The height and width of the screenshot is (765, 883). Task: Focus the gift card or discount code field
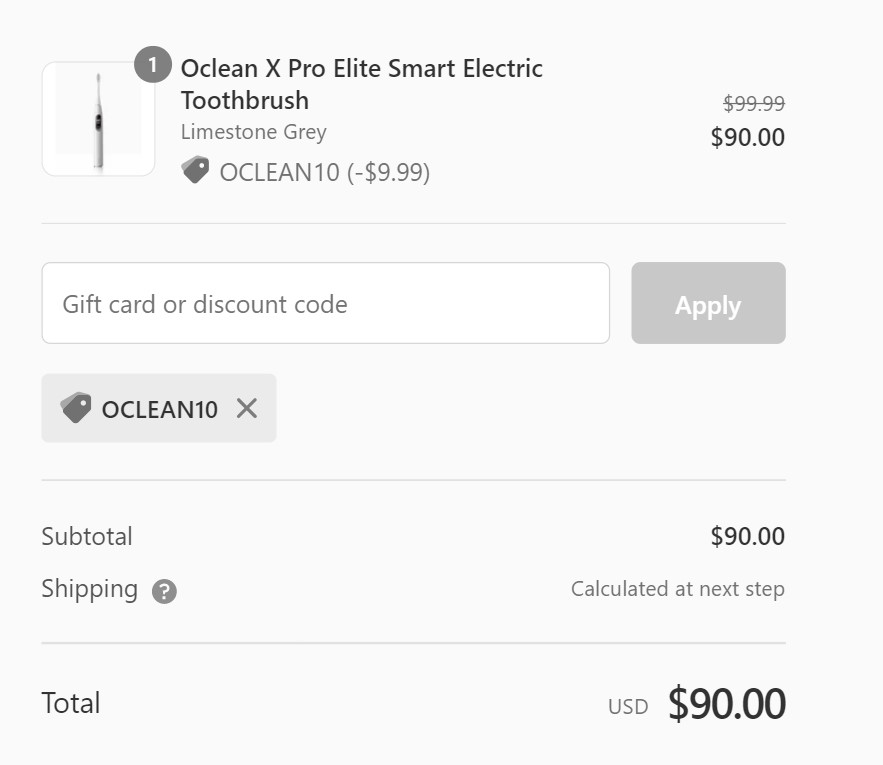325,303
